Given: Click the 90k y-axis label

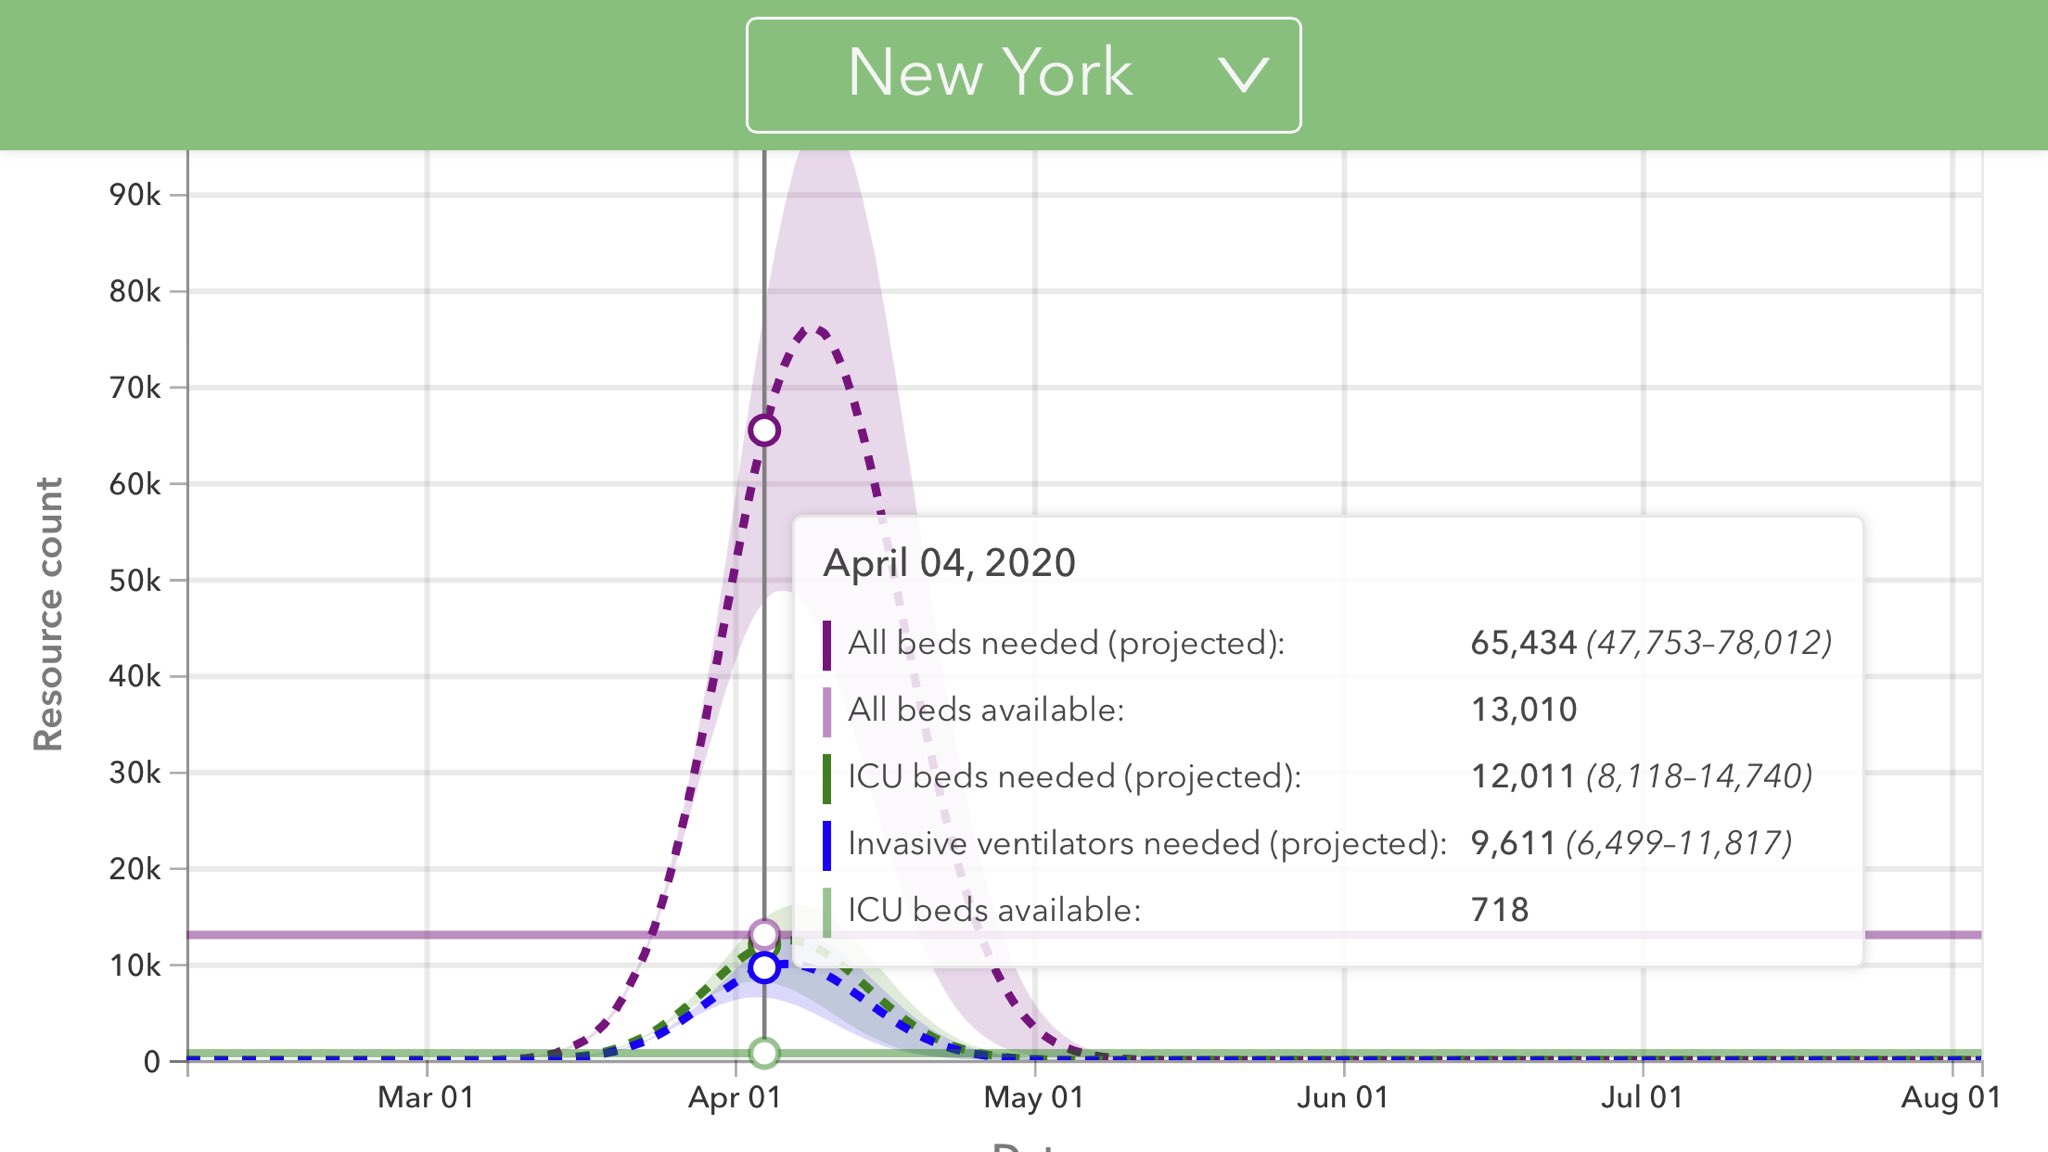Looking at the screenshot, I should pyautogui.click(x=135, y=195).
